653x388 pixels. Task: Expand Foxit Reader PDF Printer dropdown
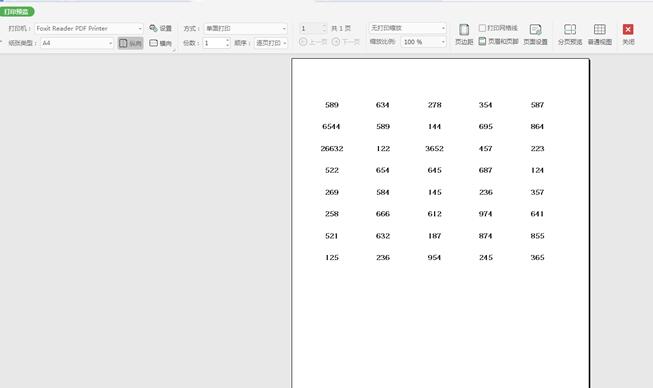click(140, 28)
